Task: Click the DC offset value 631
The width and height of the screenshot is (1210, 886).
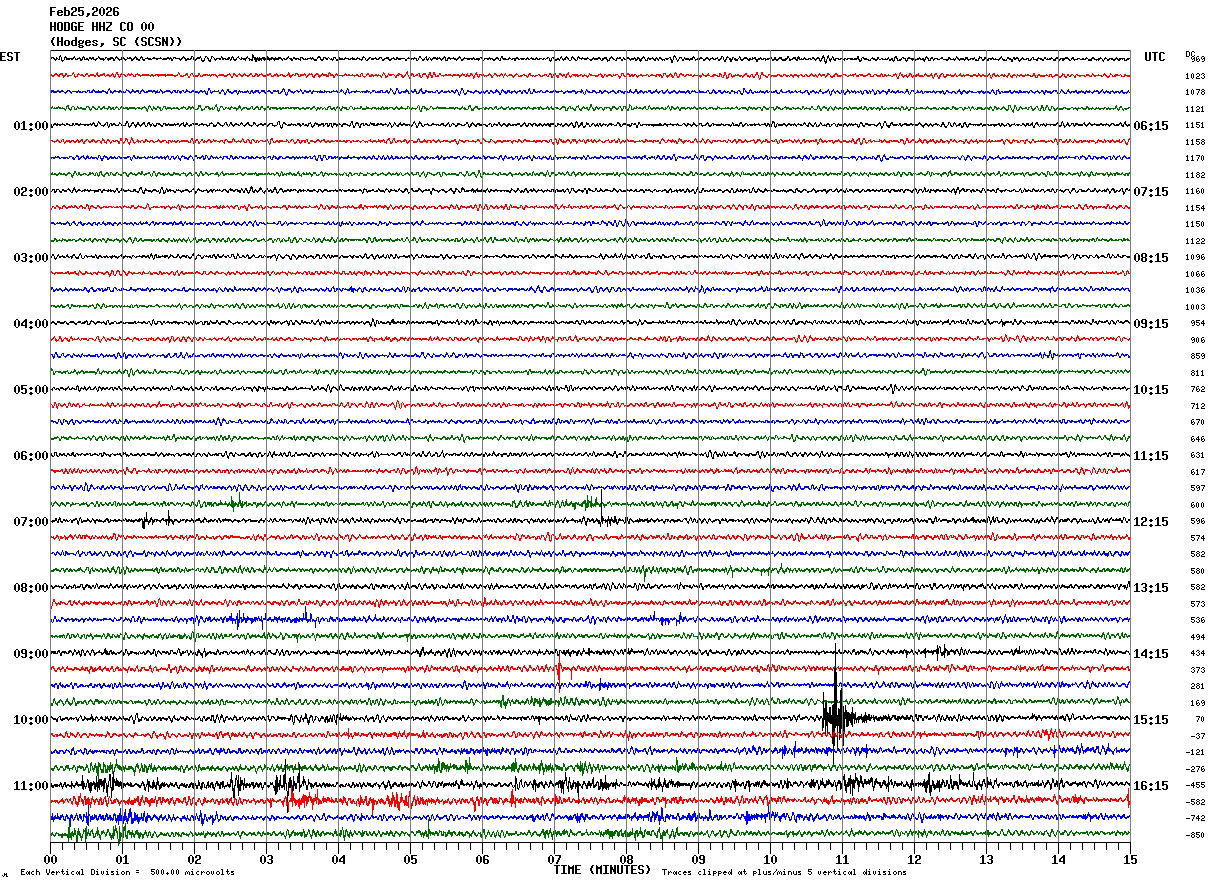Action: pos(1198,456)
